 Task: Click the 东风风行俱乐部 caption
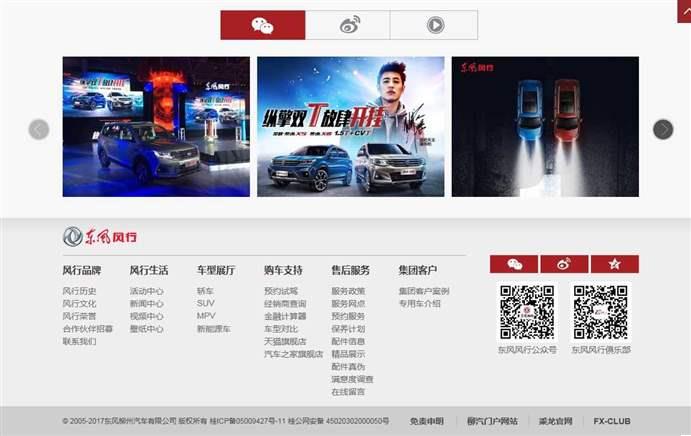pyautogui.click(x=601, y=350)
